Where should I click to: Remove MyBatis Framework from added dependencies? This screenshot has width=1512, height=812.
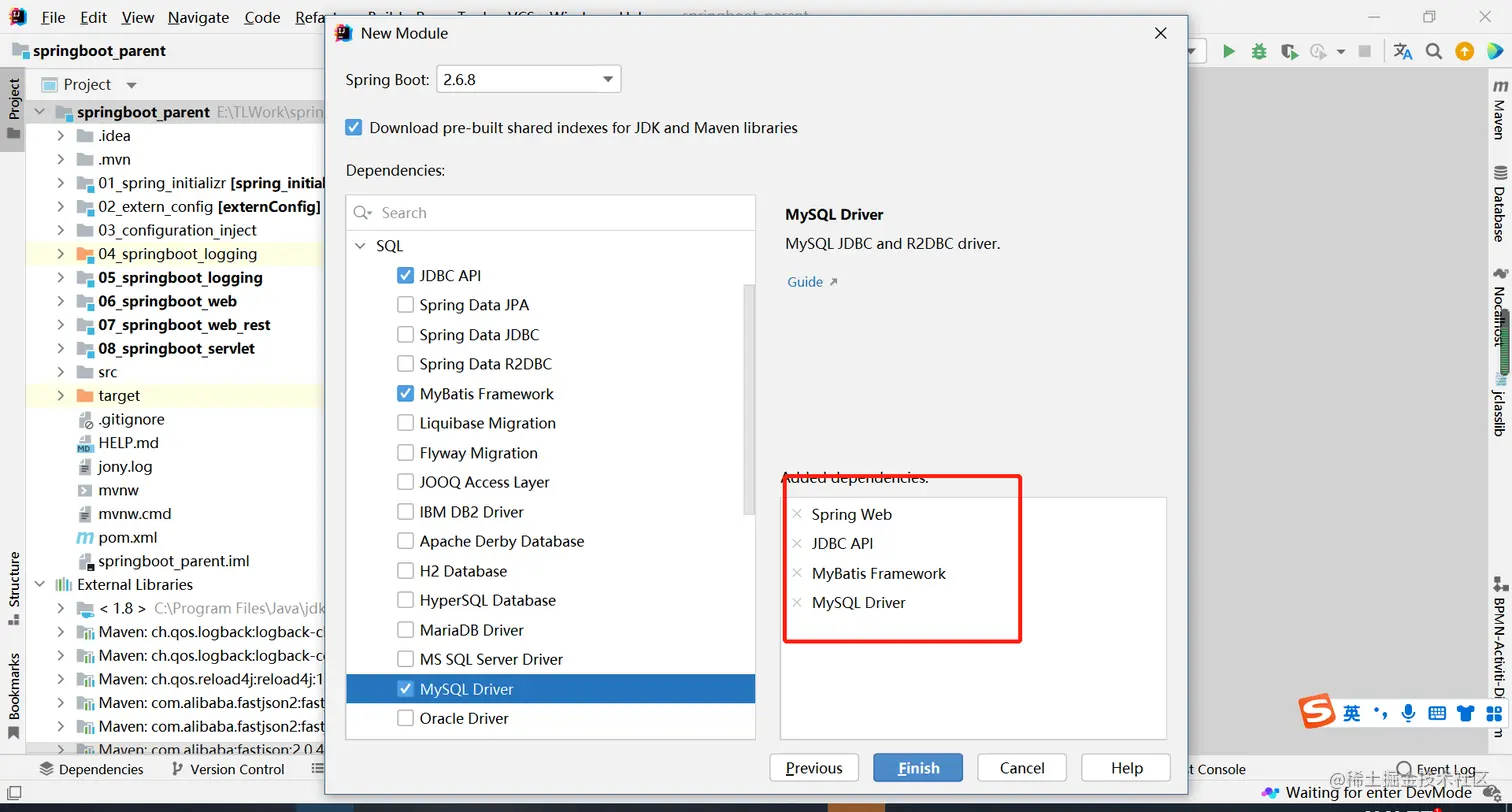tap(797, 573)
